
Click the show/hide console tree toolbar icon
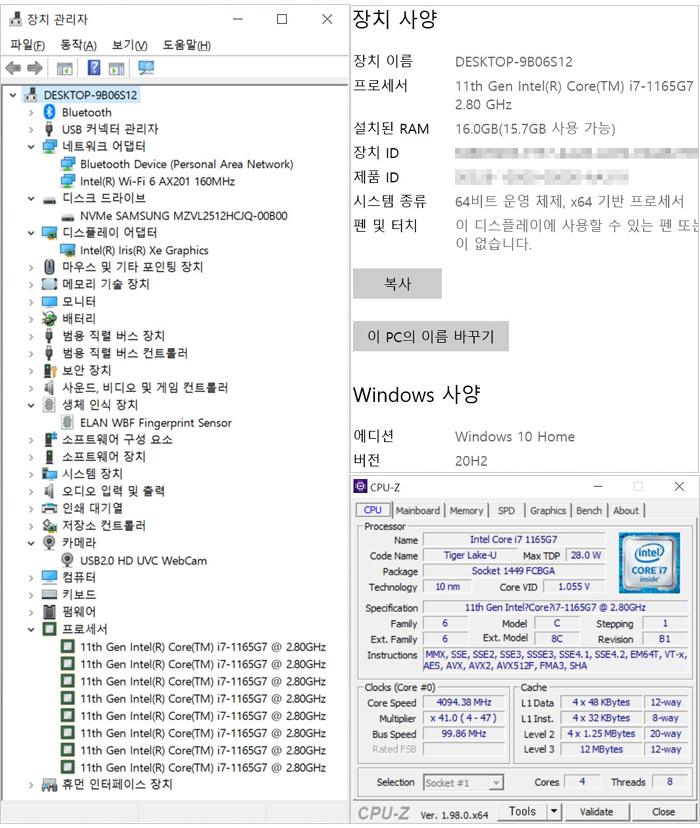click(64, 68)
